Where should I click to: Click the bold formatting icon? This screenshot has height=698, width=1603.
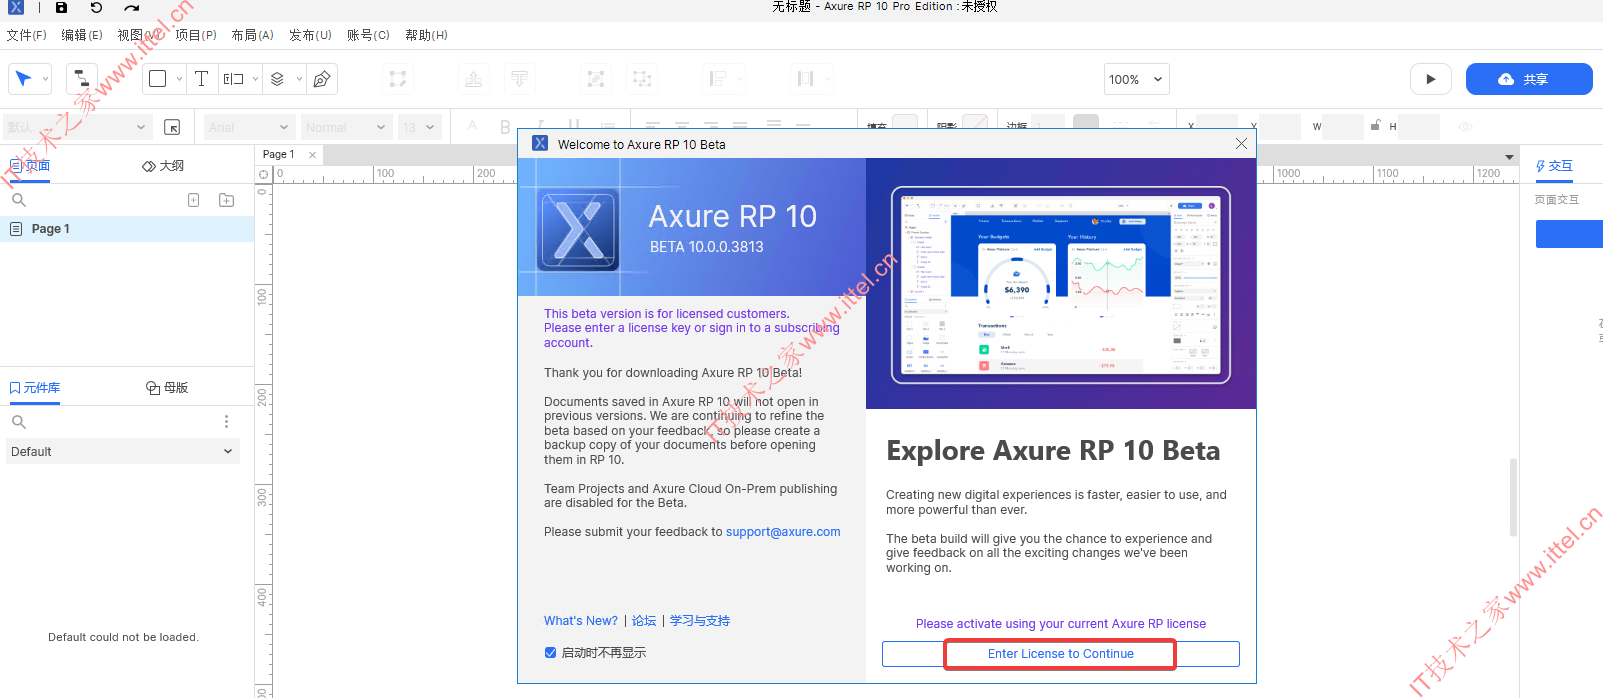(505, 127)
